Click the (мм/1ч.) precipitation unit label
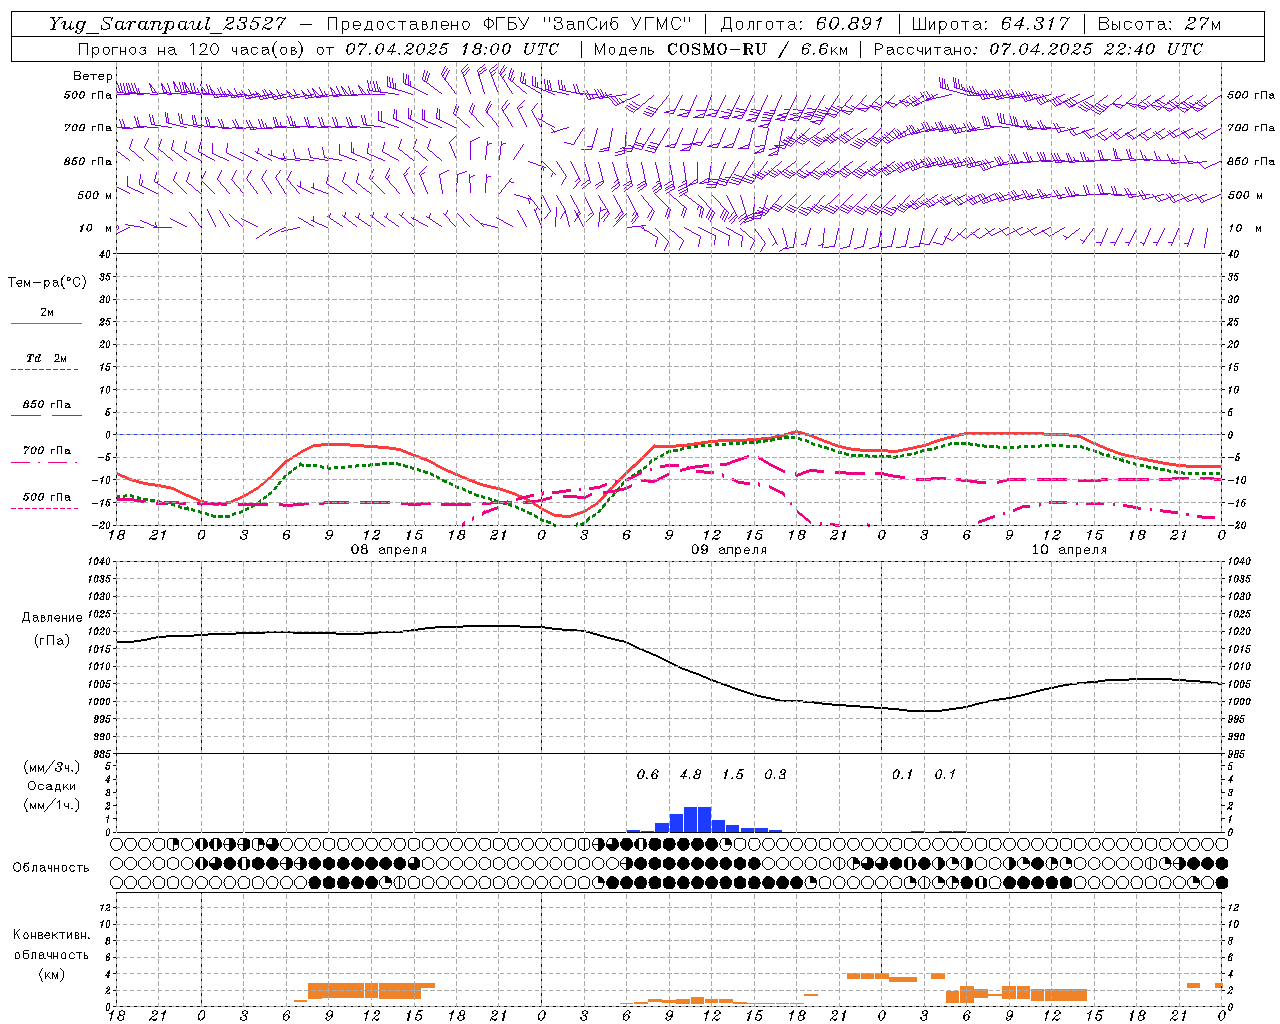Image resolution: width=1280 pixels, height=1024 pixels. (52, 805)
